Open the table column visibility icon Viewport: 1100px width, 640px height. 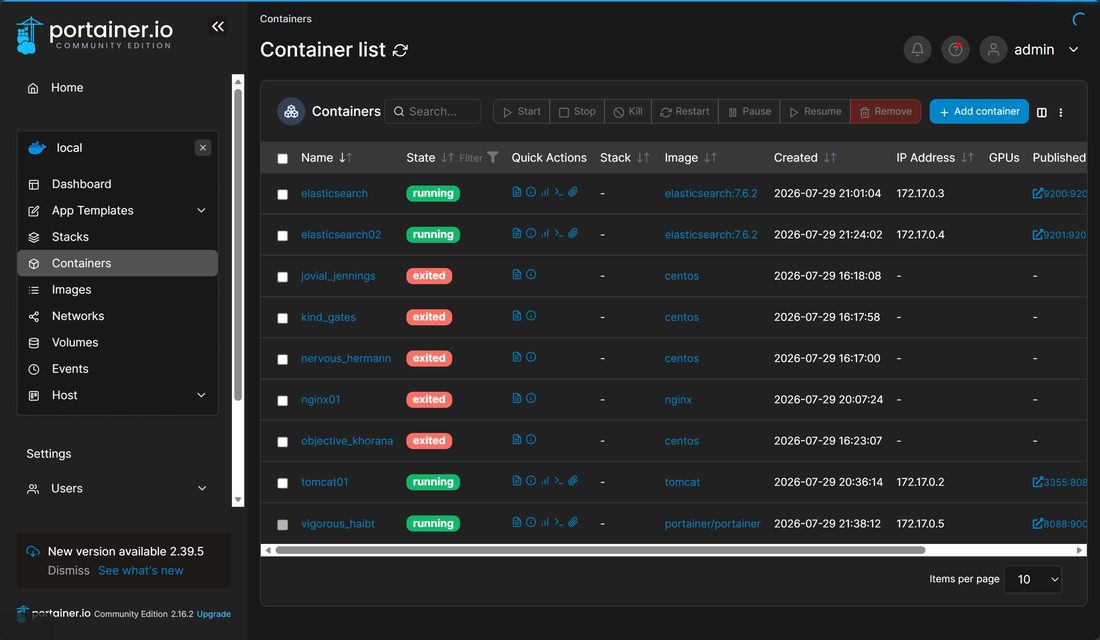click(x=1042, y=112)
